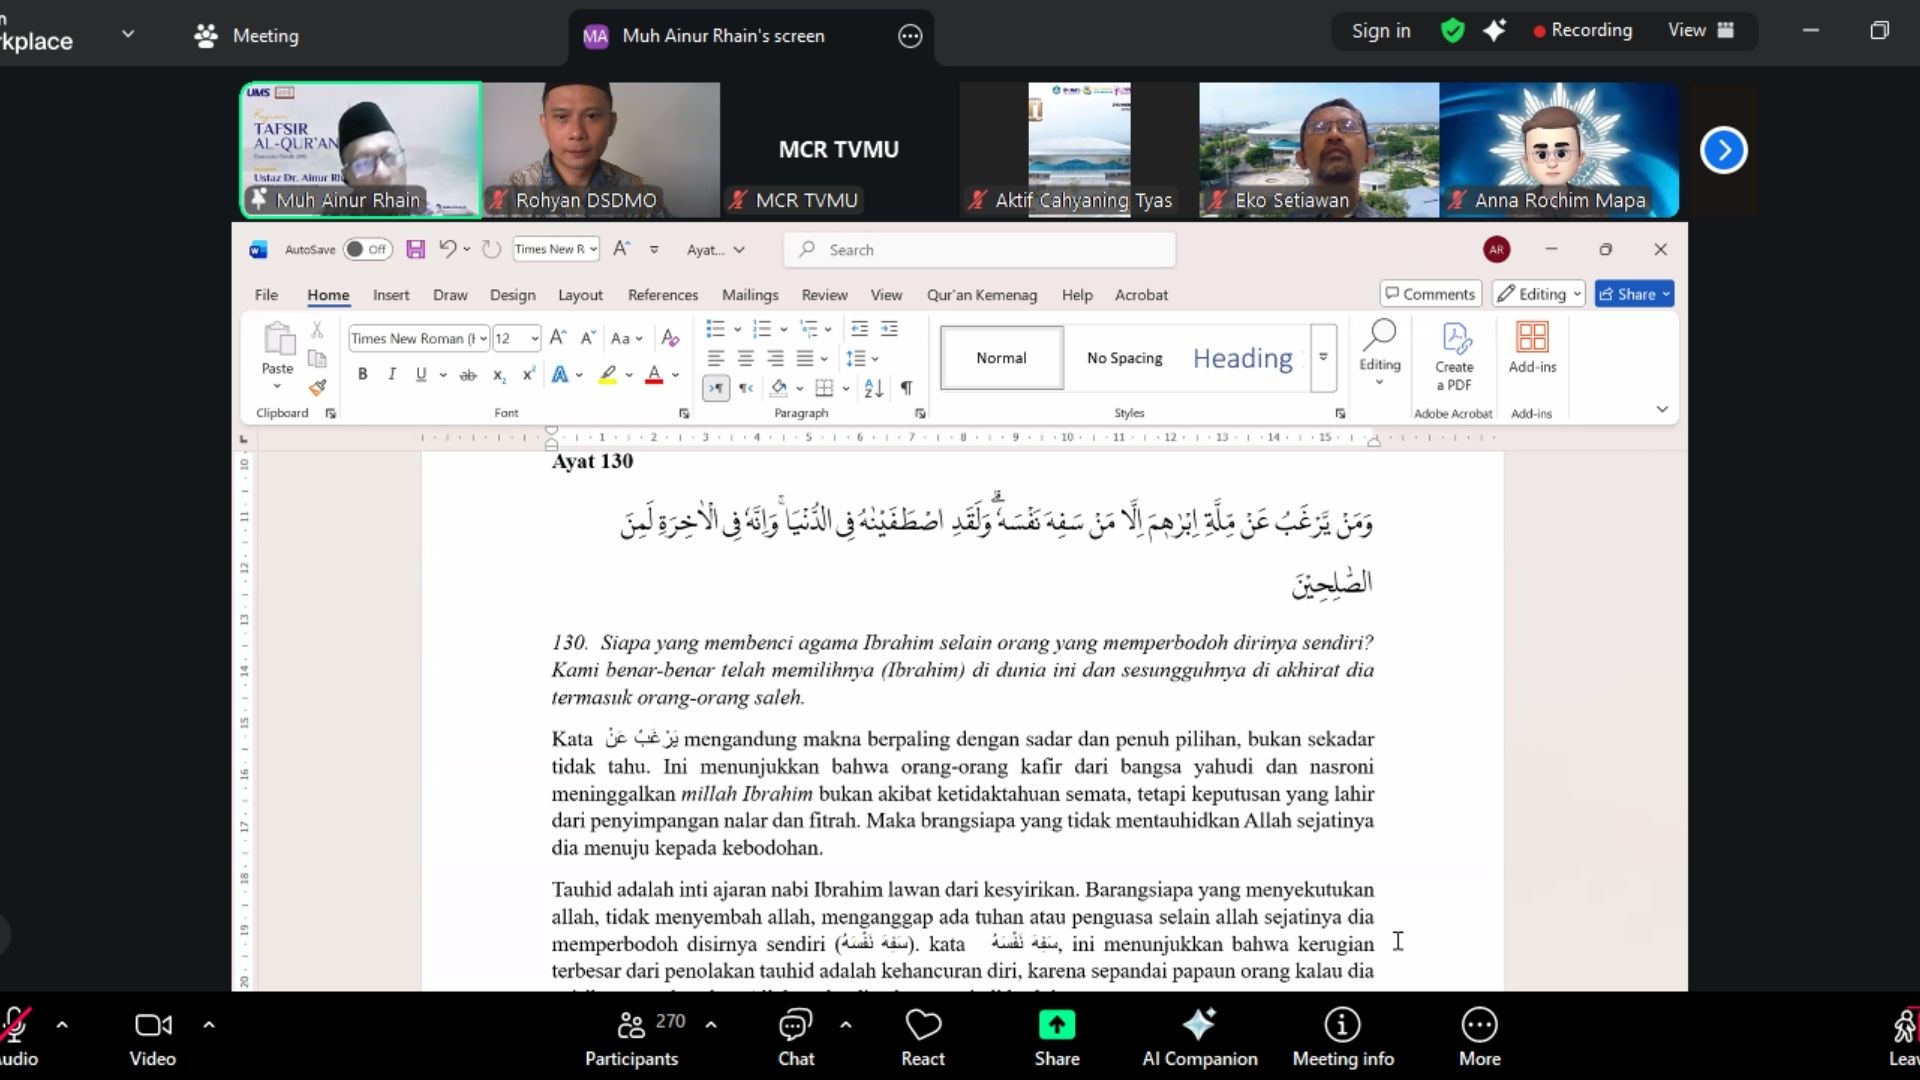Toggle Italic formatting

392,374
